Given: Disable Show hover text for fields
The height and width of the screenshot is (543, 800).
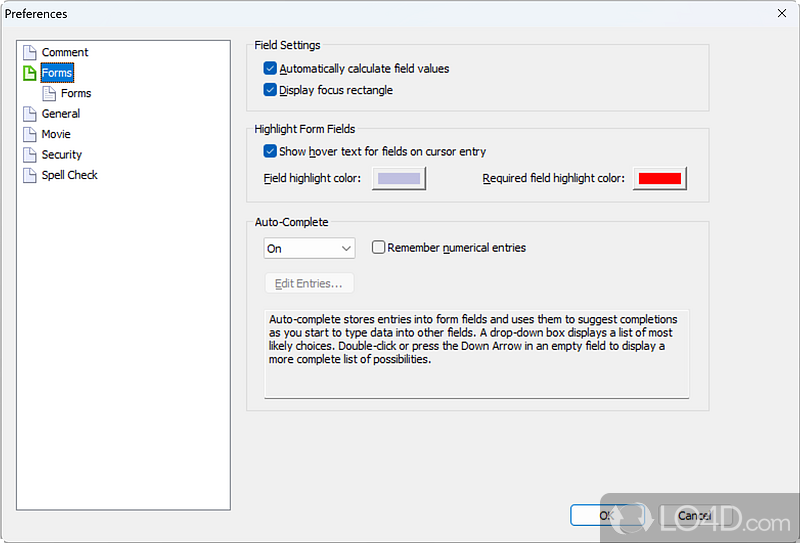Looking at the screenshot, I should point(270,151).
